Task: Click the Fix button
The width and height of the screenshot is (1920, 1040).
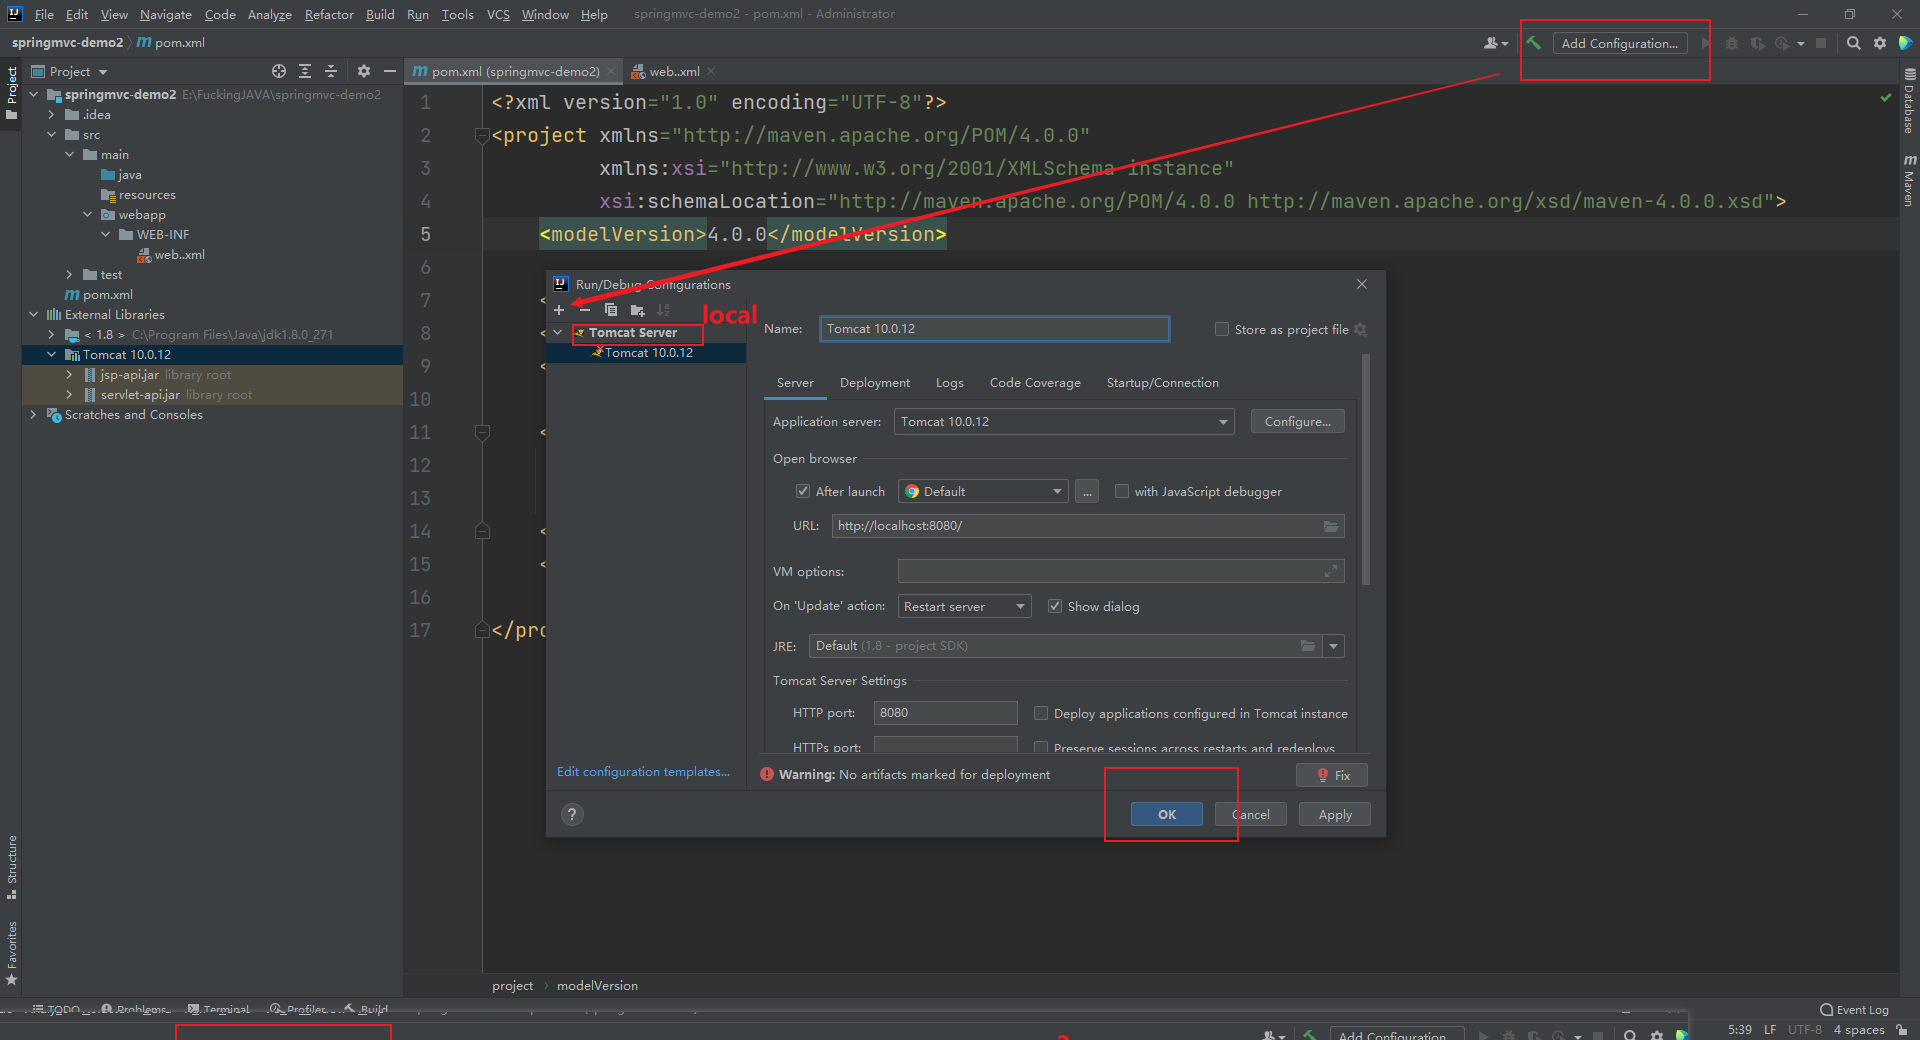Action: coord(1332,775)
